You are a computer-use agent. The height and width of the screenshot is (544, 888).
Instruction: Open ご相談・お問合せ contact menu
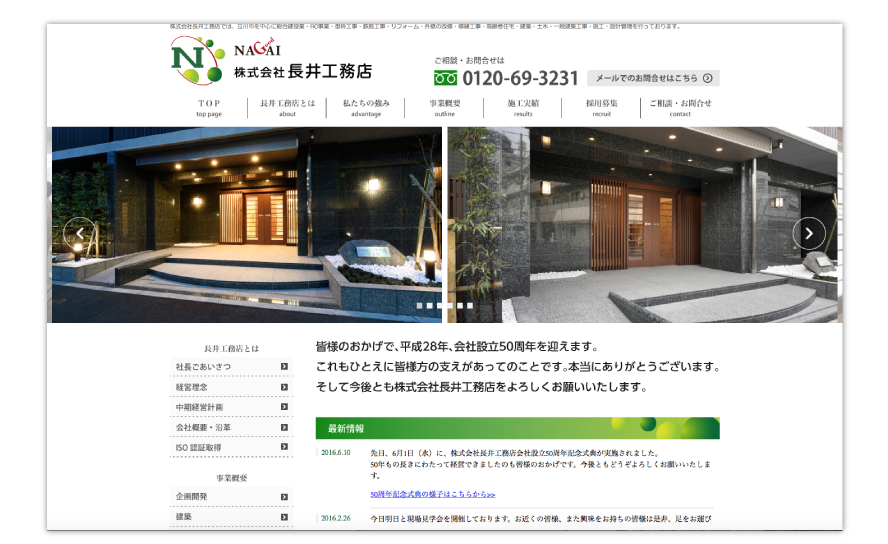point(680,108)
